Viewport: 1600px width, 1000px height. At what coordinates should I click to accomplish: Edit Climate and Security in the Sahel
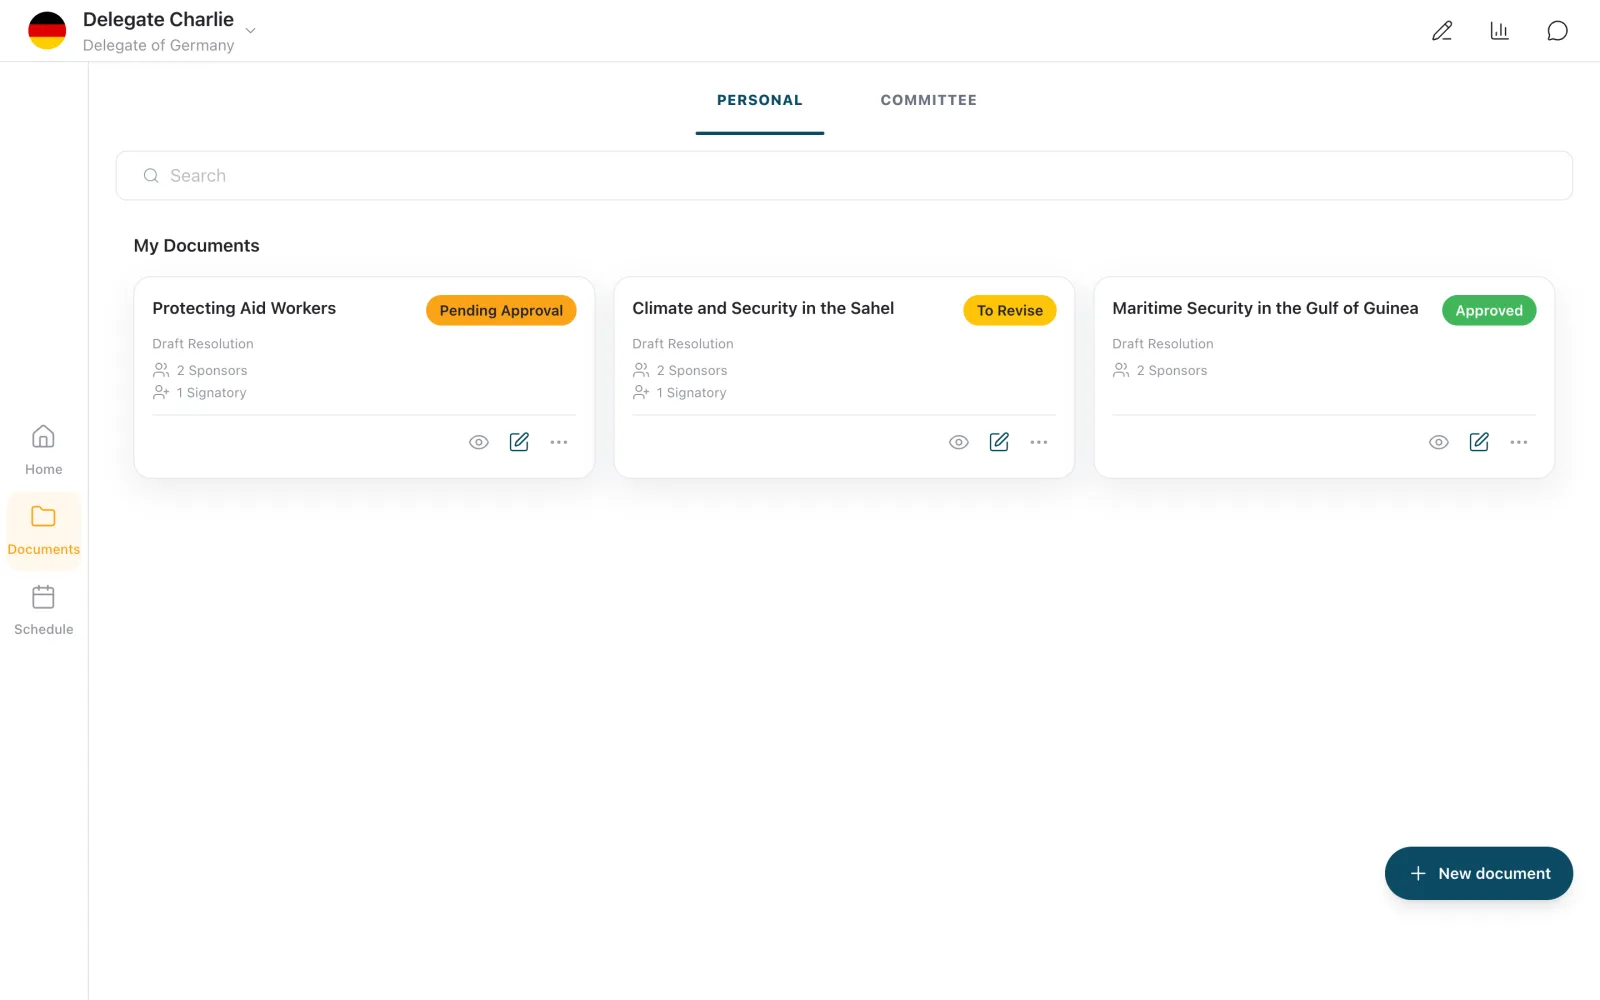[999, 442]
